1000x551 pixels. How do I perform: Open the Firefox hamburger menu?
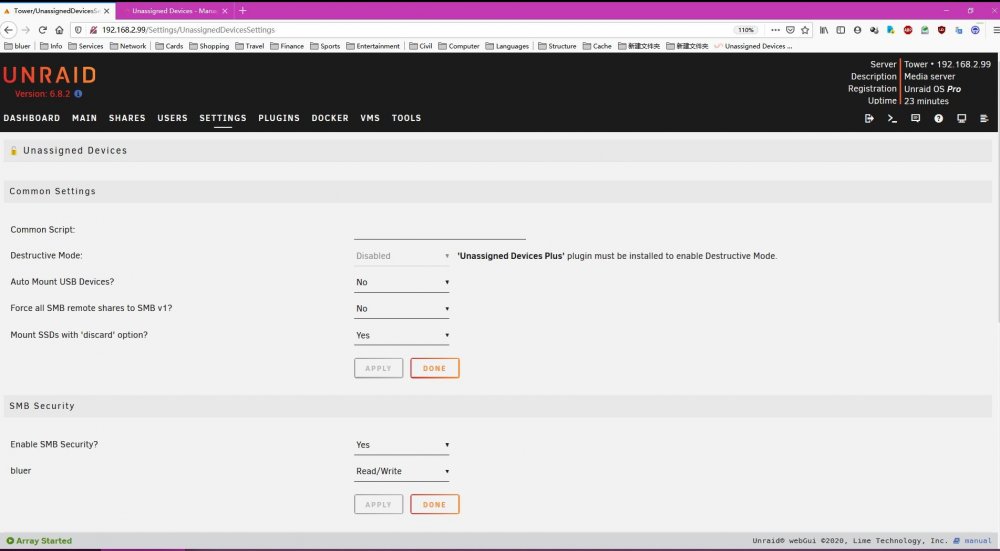996,30
